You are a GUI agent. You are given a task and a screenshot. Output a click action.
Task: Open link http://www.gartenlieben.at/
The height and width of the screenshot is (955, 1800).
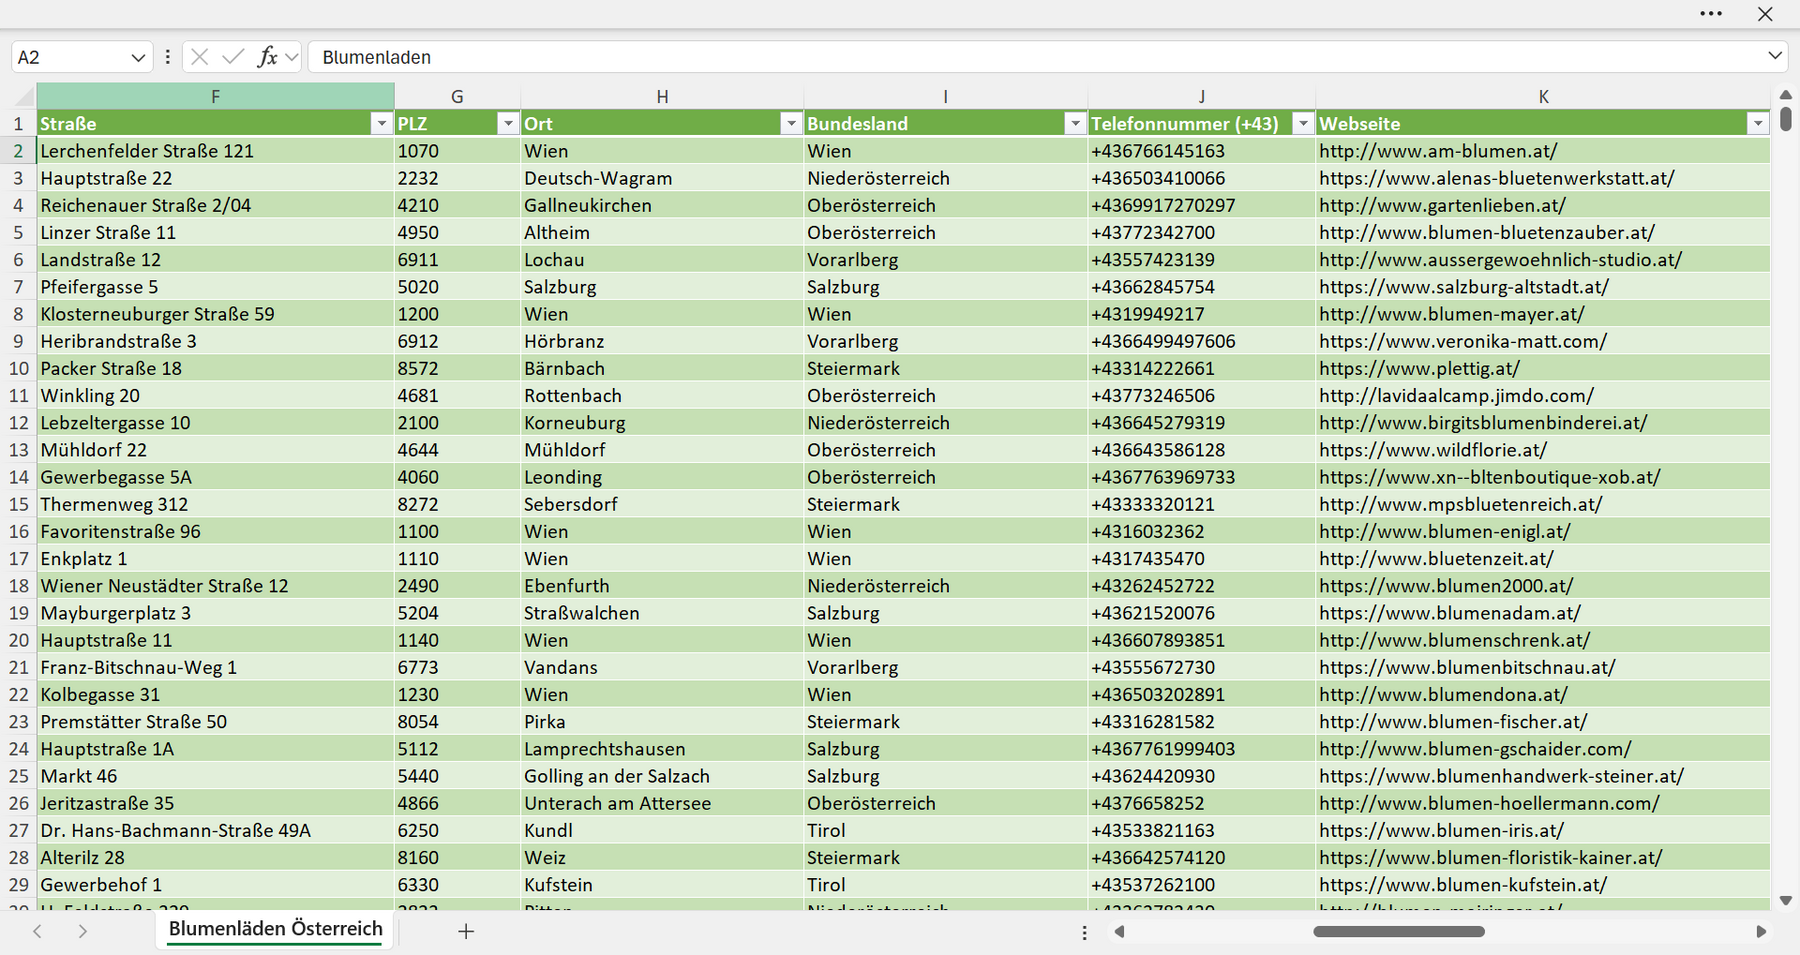[1442, 205]
